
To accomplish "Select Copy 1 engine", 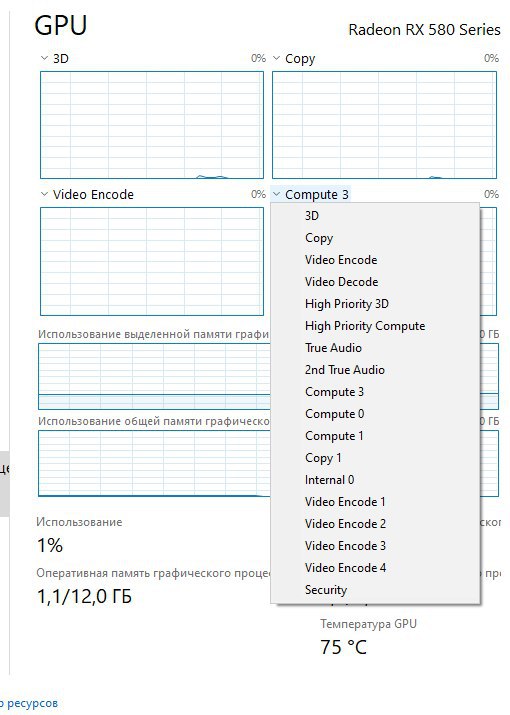I will tap(375, 458).
